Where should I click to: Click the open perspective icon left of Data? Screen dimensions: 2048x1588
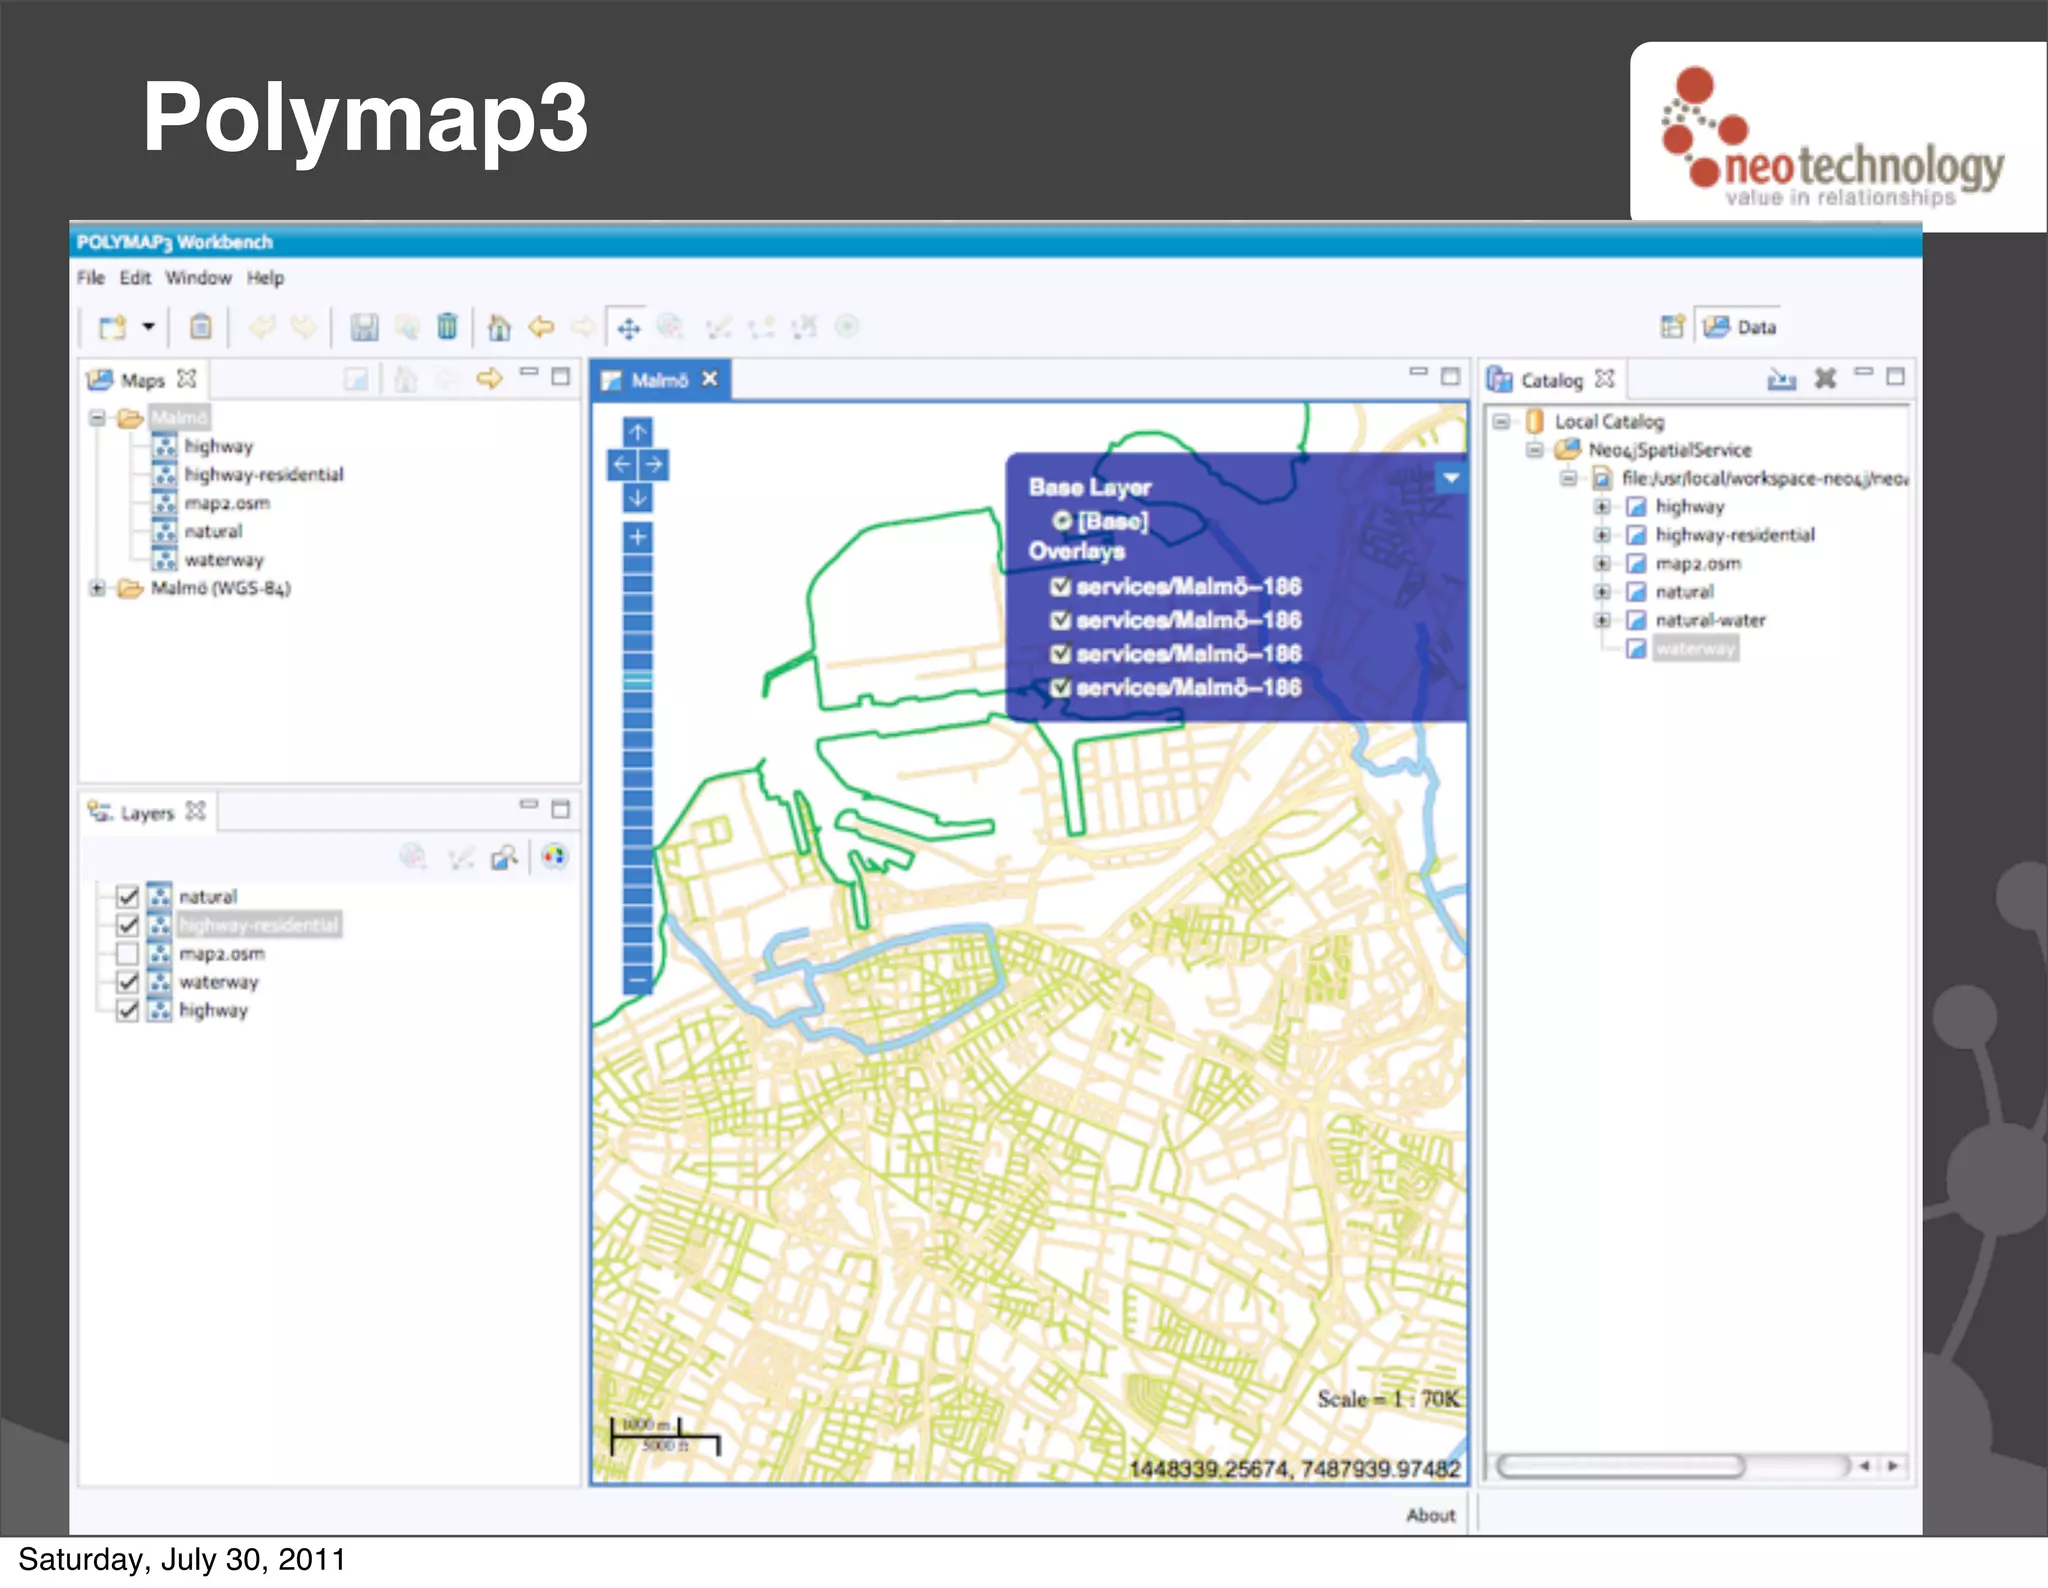(x=1672, y=326)
